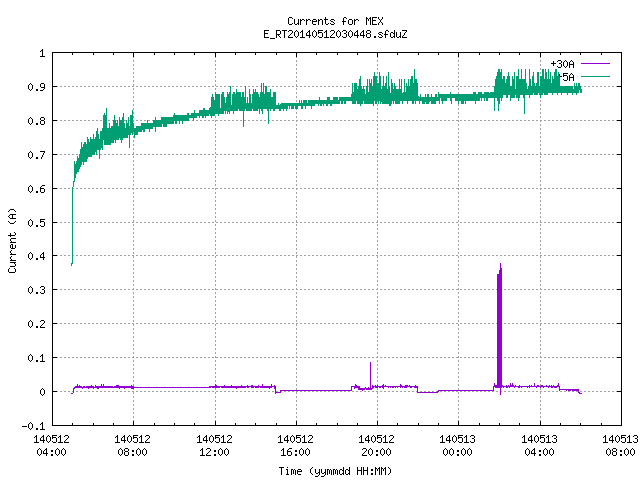Screen dimensions: 640x480
Task: Click x-axis label 140513 00:00
Action: [458, 445]
